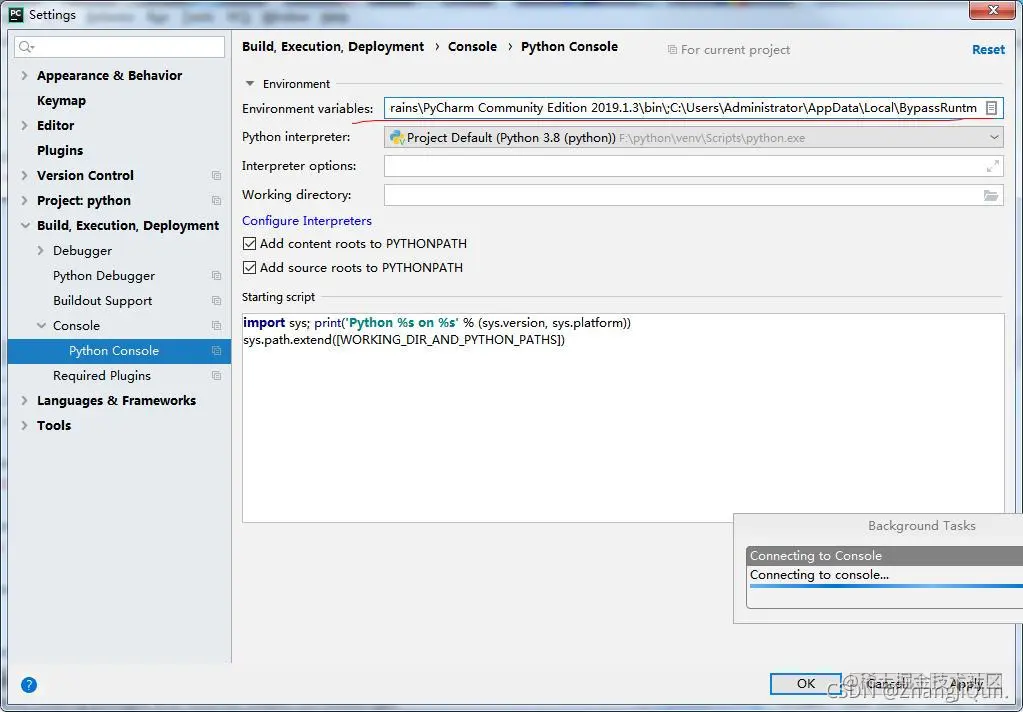Click the help question mark icon
1023x712 pixels.
(29, 685)
